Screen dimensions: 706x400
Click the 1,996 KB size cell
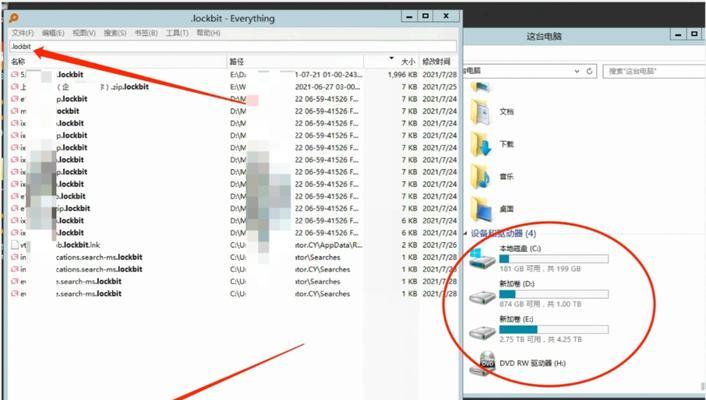click(x=403, y=74)
